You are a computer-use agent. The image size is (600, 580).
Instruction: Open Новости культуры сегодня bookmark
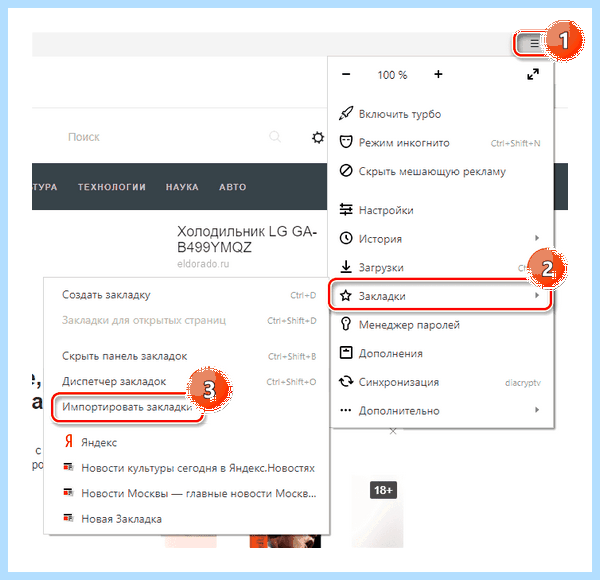[186, 468]
